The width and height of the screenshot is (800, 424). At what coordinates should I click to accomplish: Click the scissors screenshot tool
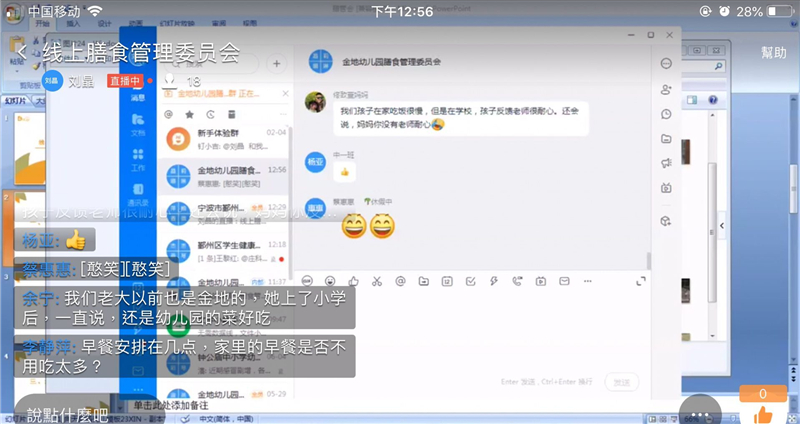(377, 281)
